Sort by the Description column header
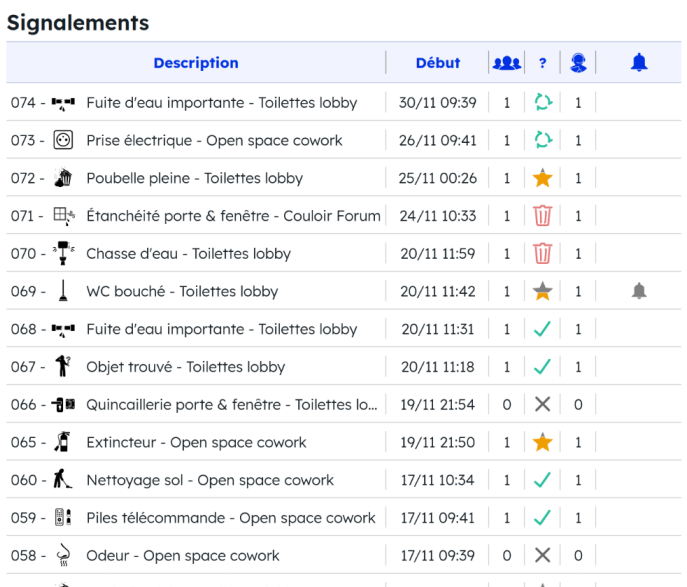This screenshot has width=687, height=587. (196, 63)
